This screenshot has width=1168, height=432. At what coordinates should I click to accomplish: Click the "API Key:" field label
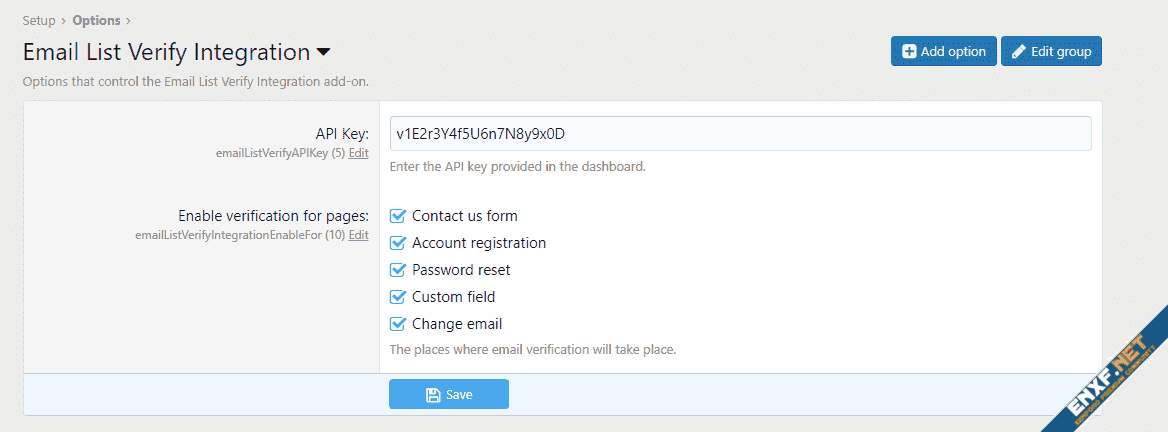[342, 134]
